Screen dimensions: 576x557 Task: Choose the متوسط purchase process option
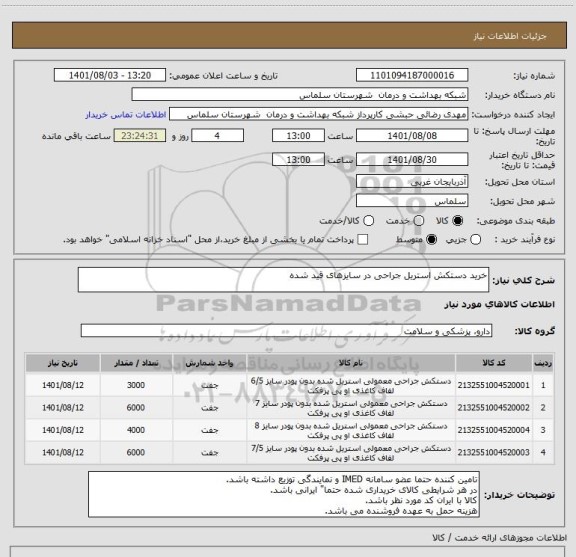click(x=431, y=240)
